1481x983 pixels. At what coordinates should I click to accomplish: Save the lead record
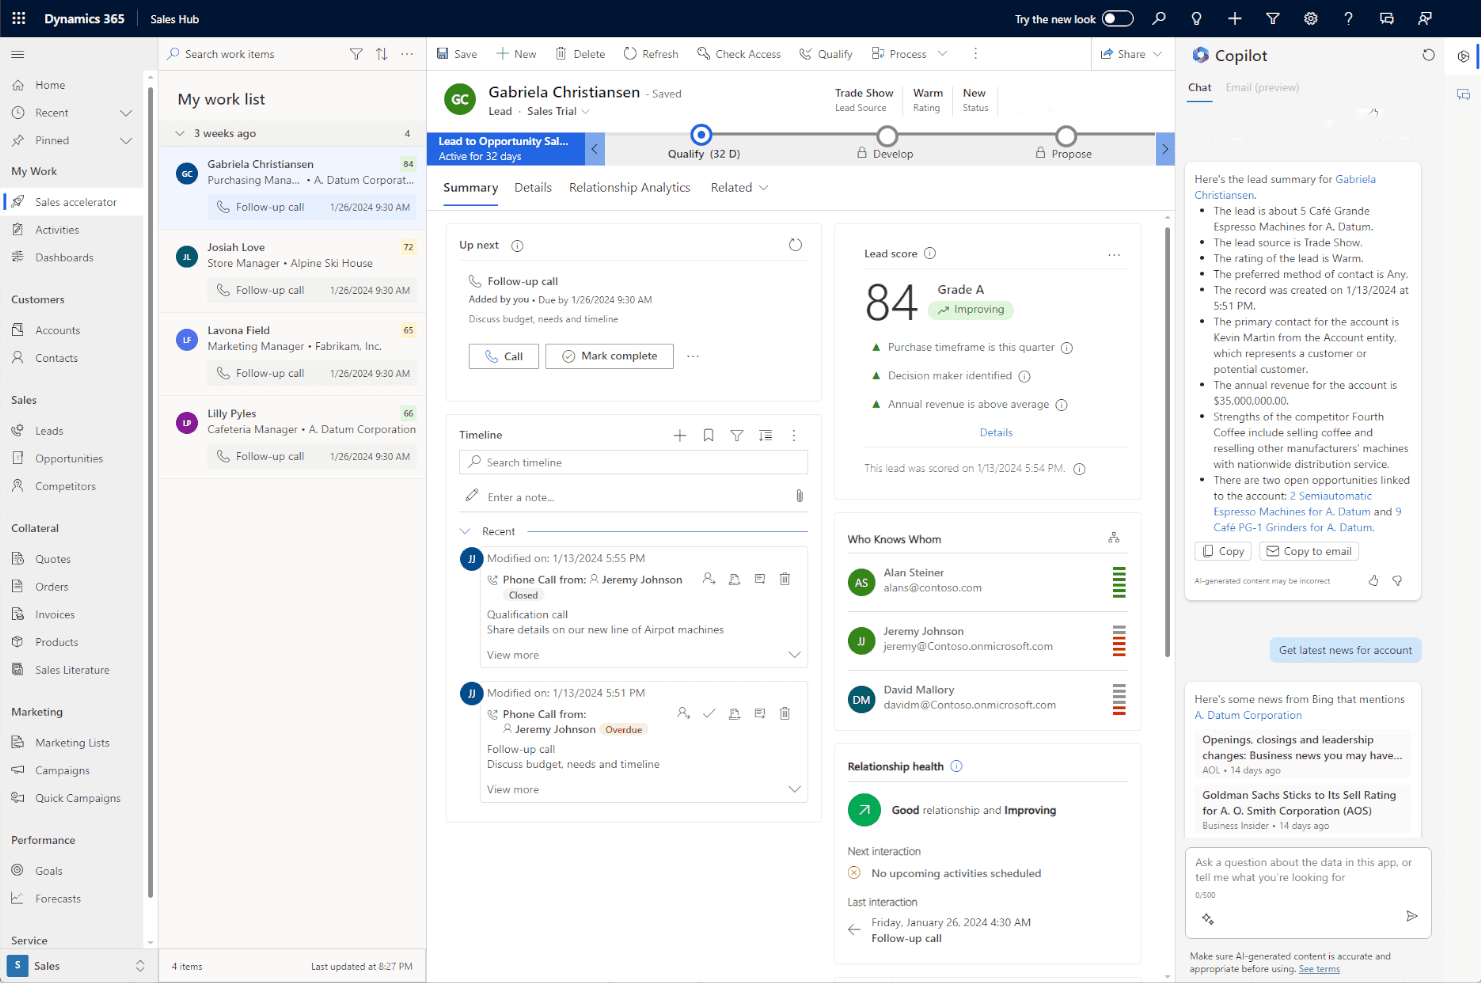(x=457, y=54)
